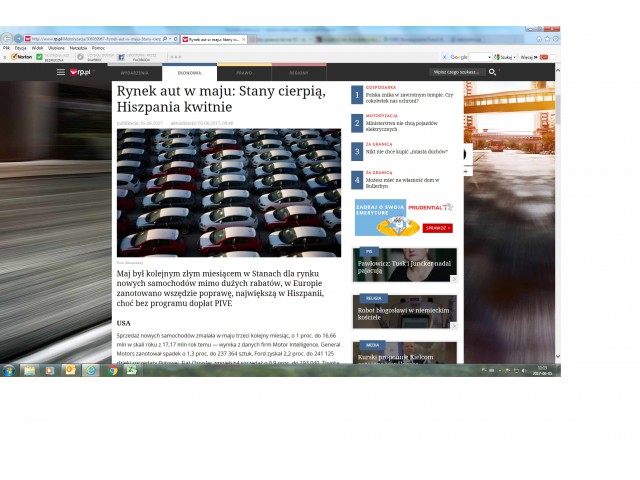Switch to the Ekonomia section tab
This screenshot has height=480, width=640.
(189, 73)
